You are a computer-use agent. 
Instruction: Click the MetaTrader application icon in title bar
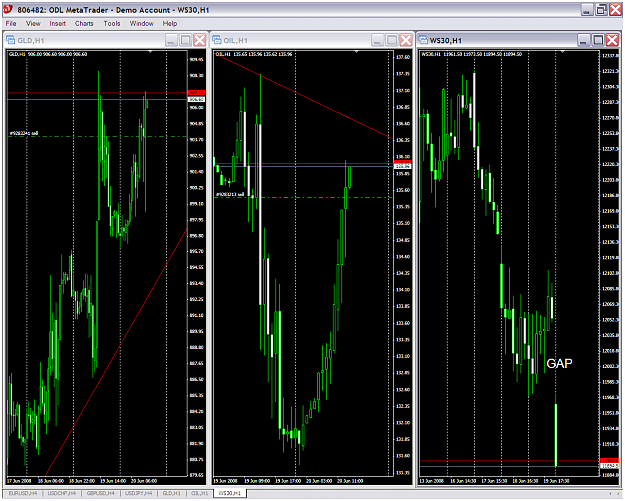coord(8,9)
